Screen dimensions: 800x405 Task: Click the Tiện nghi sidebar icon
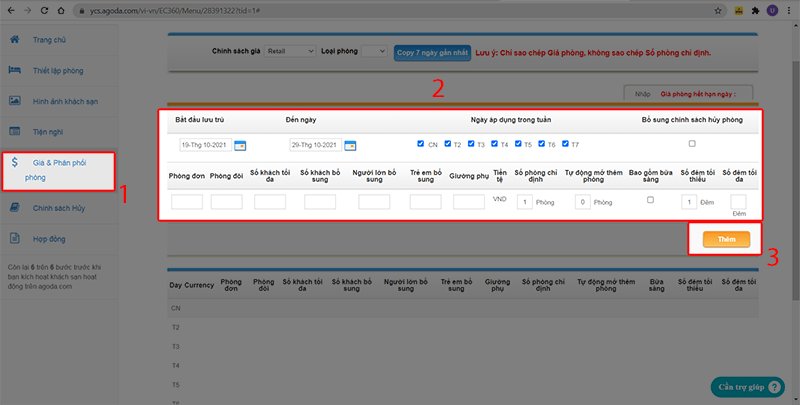pyautogui.click(x=15, y=132)
